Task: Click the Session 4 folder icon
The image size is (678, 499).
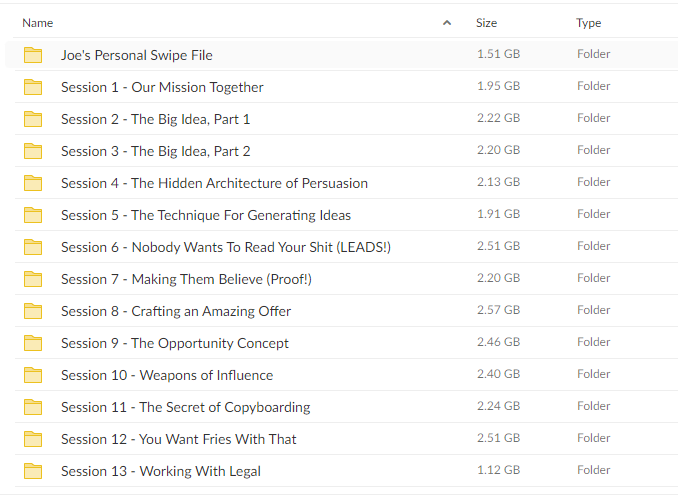Action: [33, 183]
